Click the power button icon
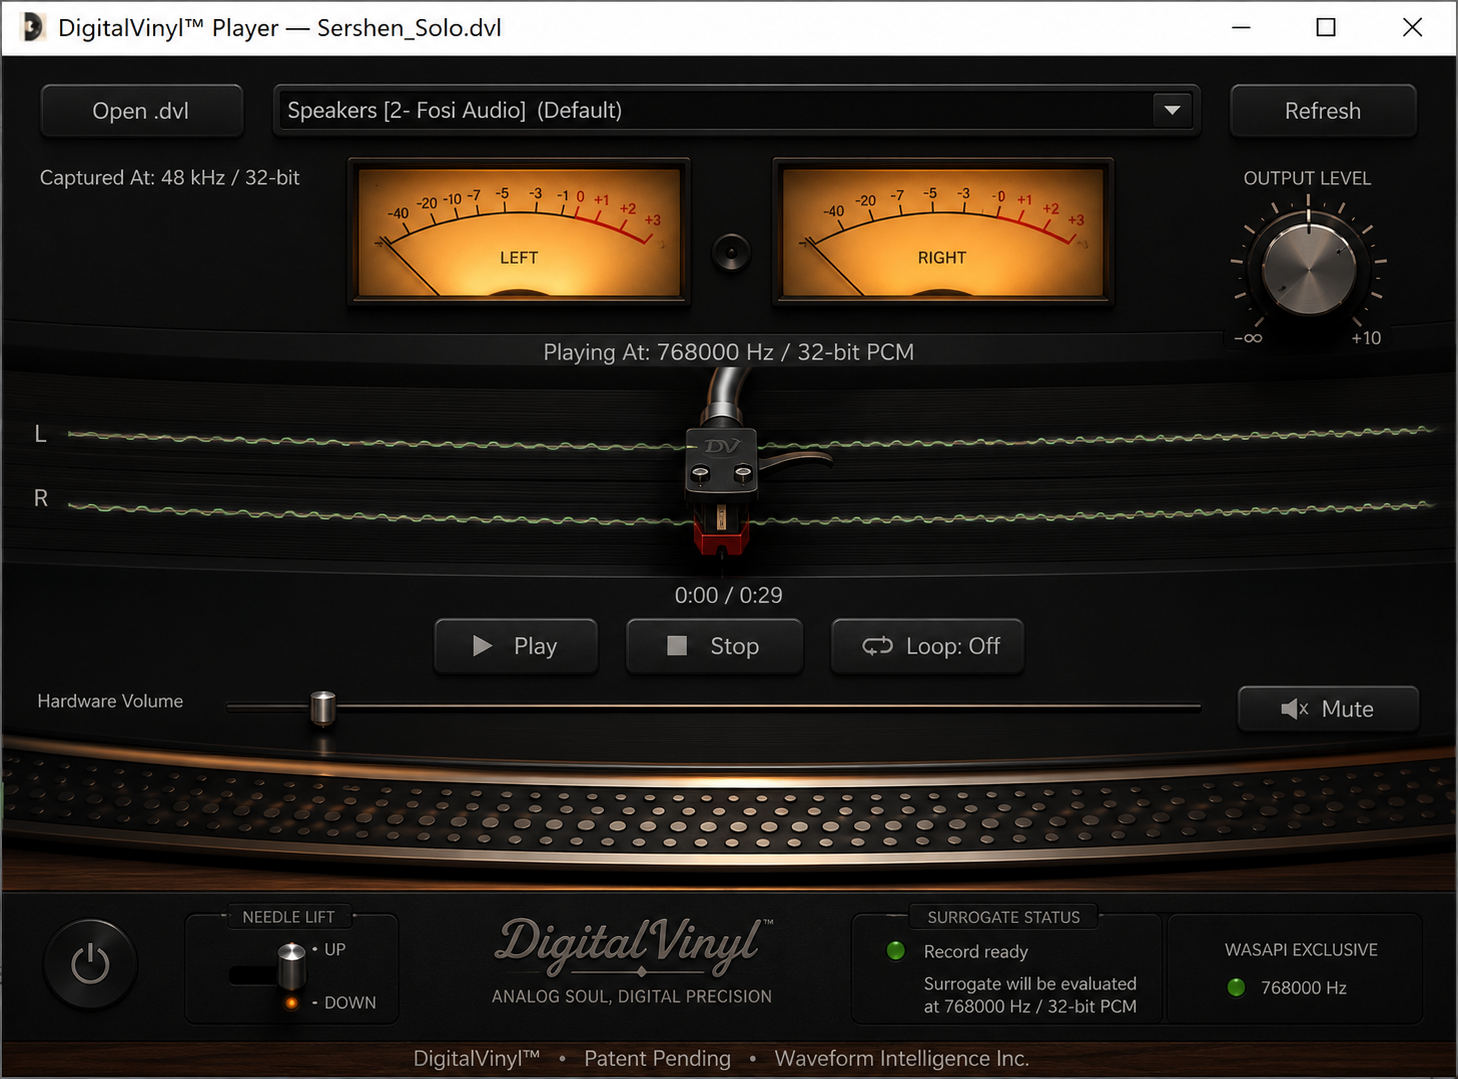The width and height of the screenshot is (1458, 1079). pos(90,965)
